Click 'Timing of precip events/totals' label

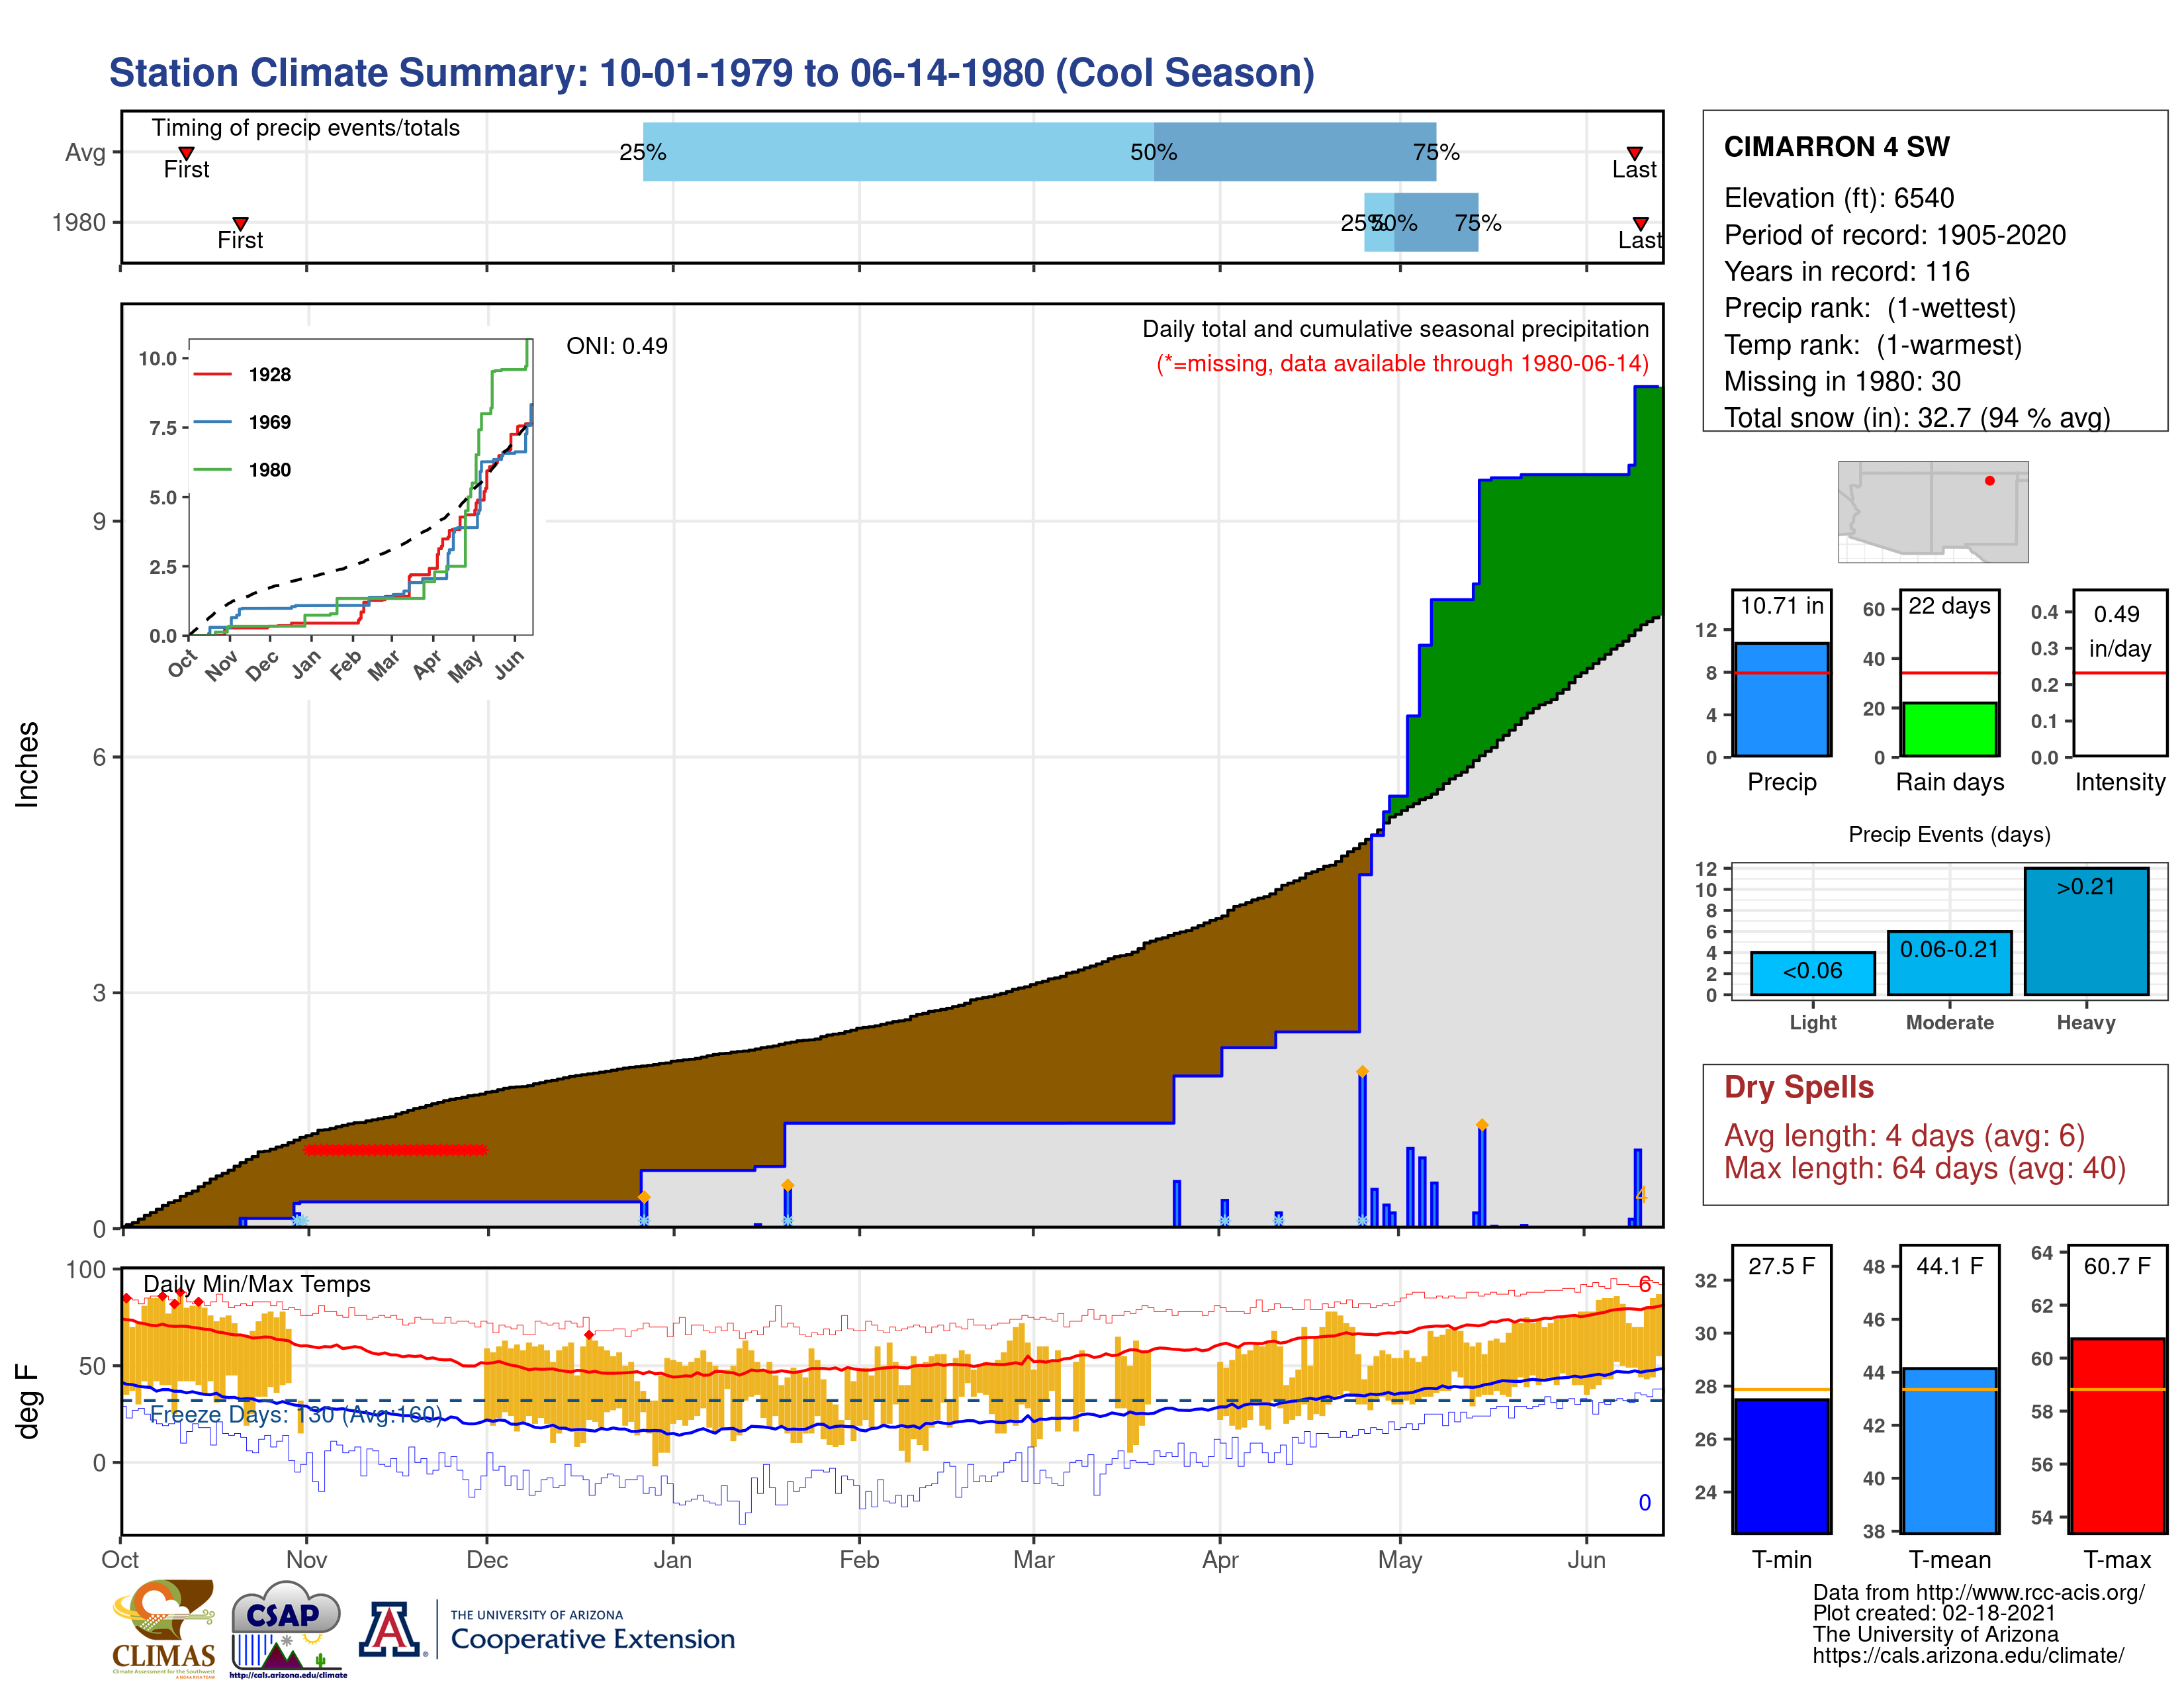pyautogui.click(x=305, y=128)
